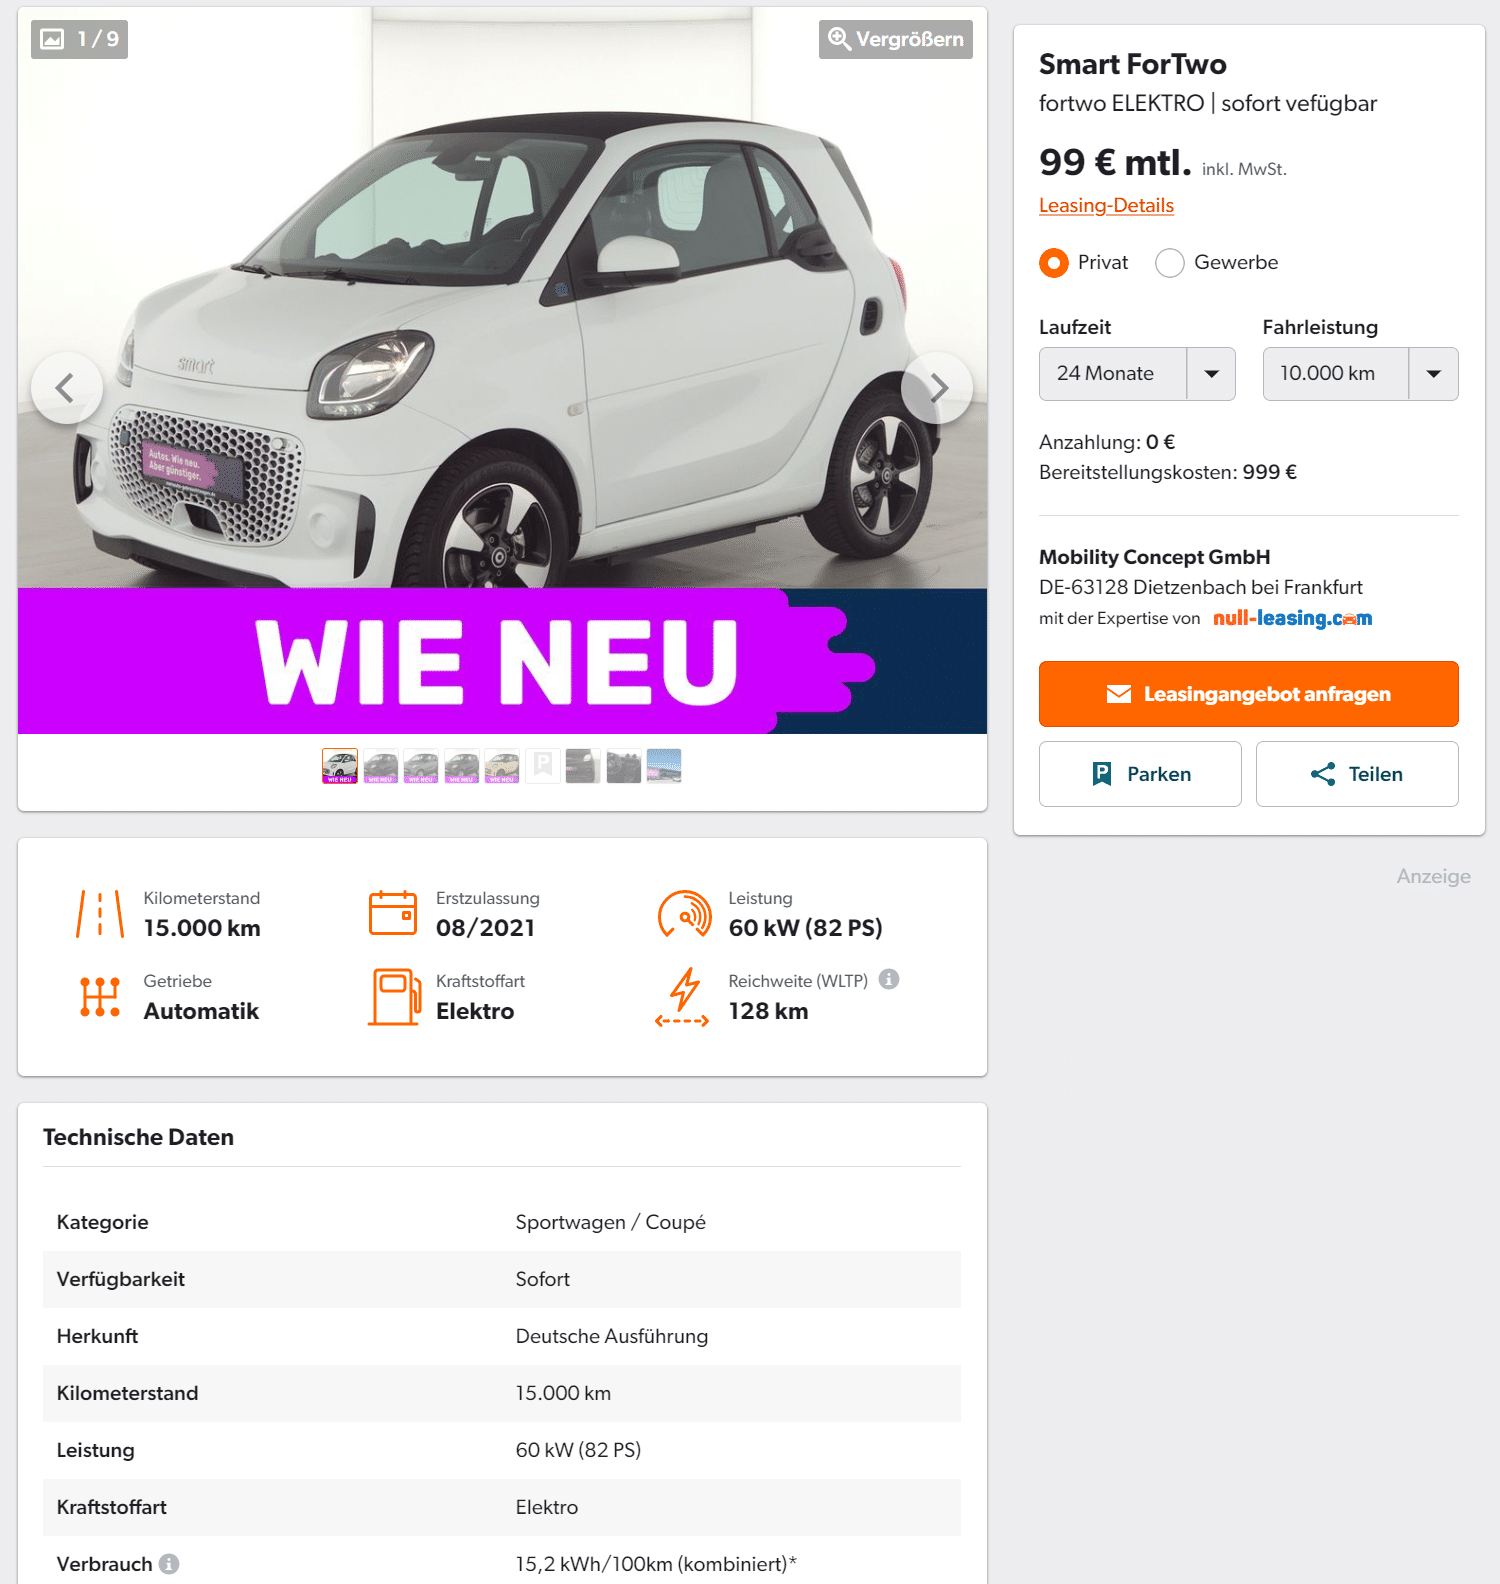Image resolution: width=1500 pixels, height=1584 pixels.
Task: Select the second gallery thumbnail
Action: [x=381, y=766]
